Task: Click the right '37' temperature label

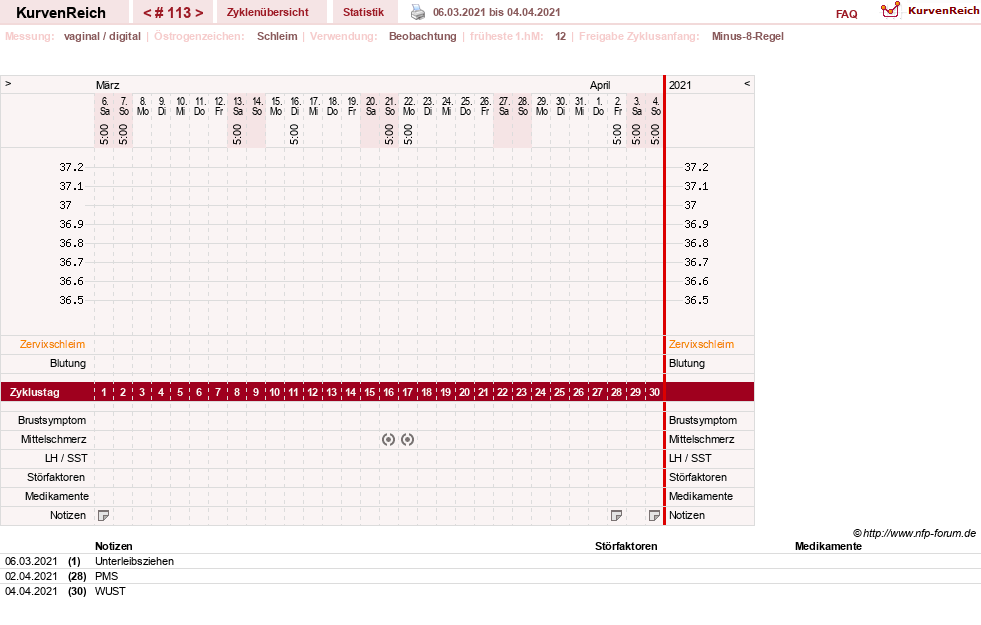Action: click(x=690, y=205)
